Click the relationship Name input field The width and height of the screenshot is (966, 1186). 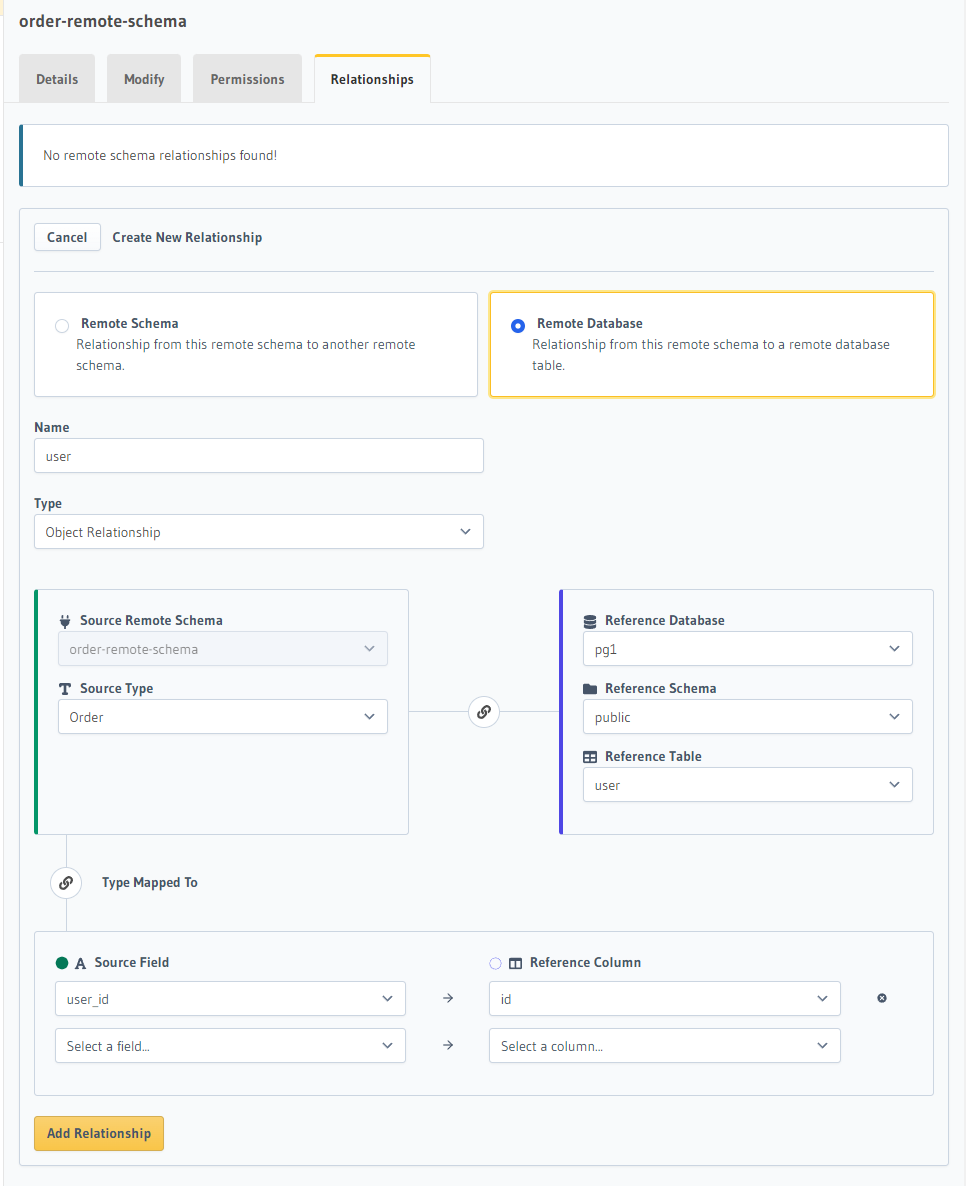pos(258,456)
